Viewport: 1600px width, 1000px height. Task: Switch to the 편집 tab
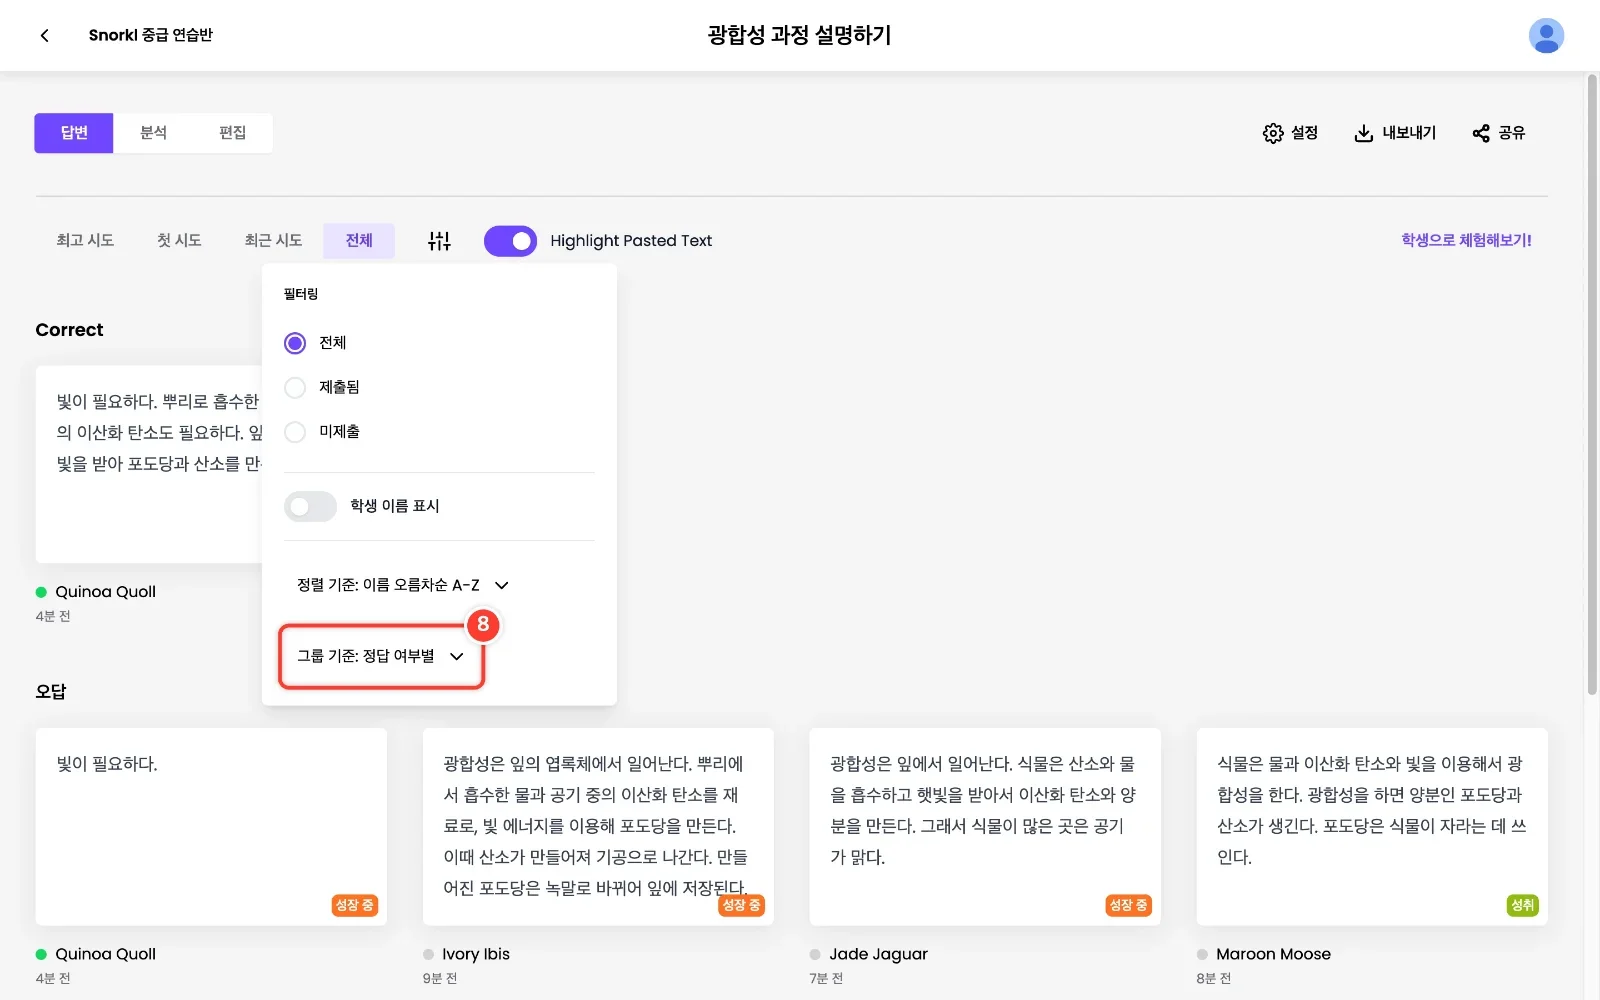[x=233, y=133]
